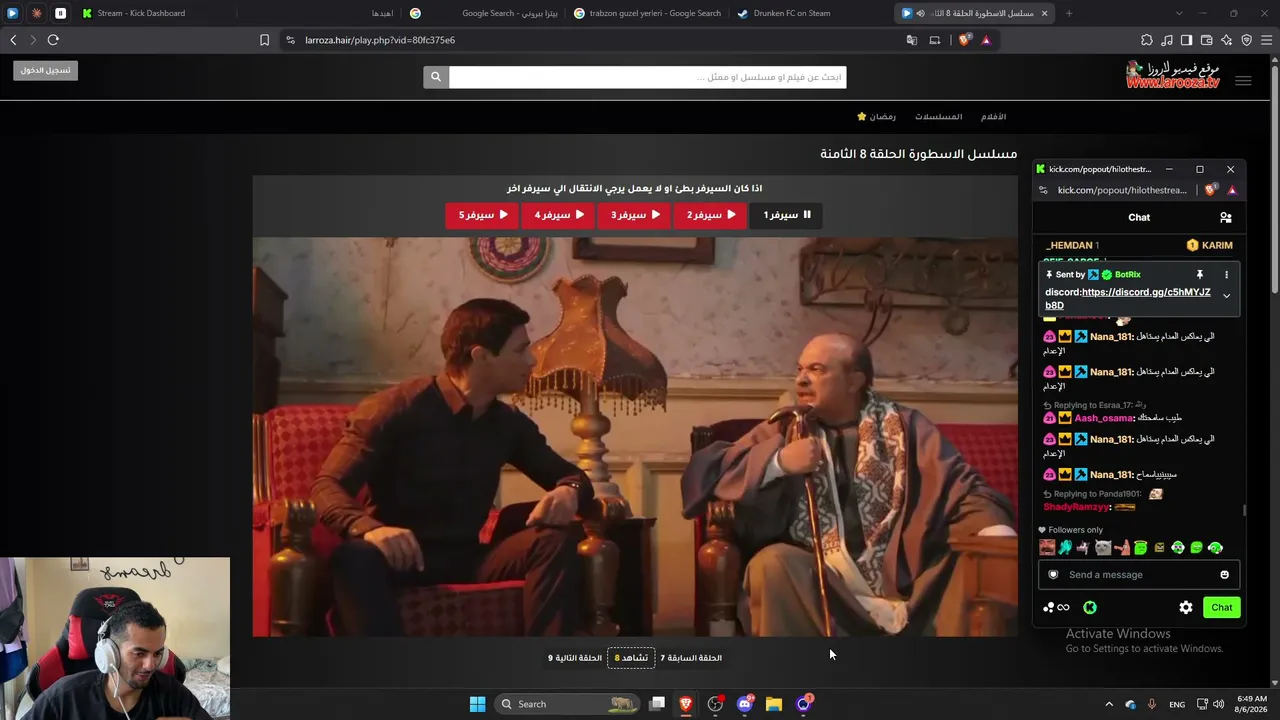Open the الأفلام menu item
Screen dimensions: 1280x720
pyautogui.click(x=993, y=117)
